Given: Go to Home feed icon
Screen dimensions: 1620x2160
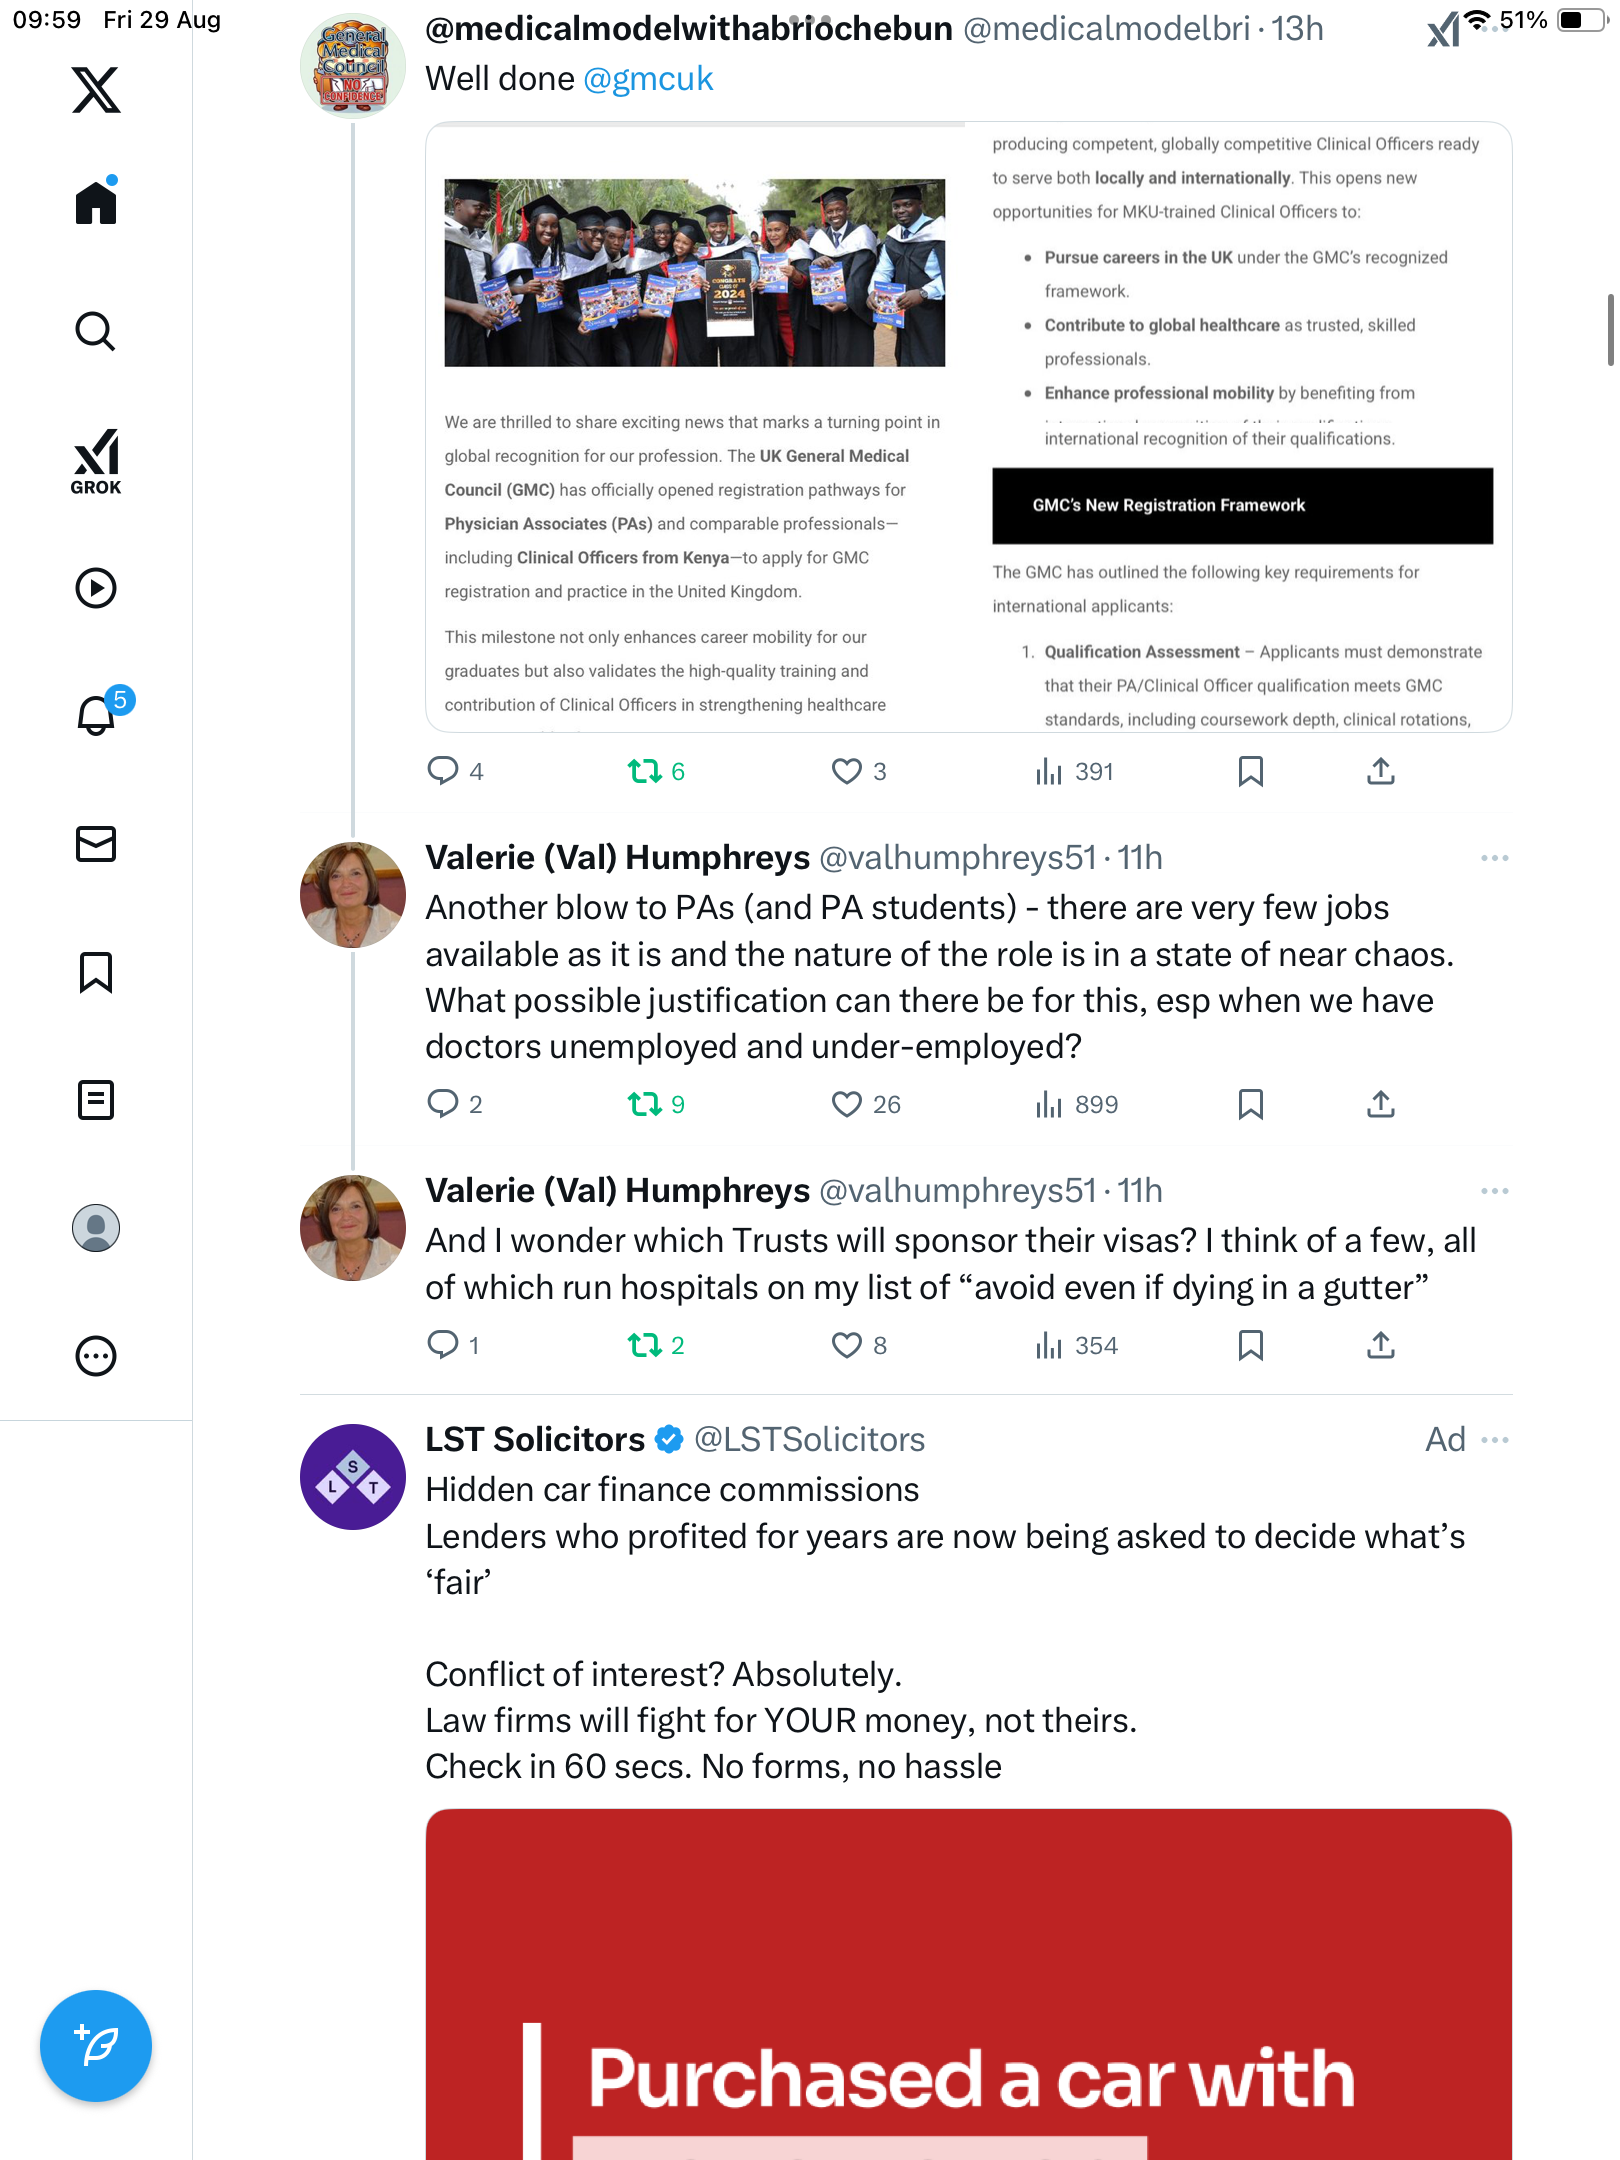Looking at the screenshot, I should pyautogui.click(x=96, y=203).
